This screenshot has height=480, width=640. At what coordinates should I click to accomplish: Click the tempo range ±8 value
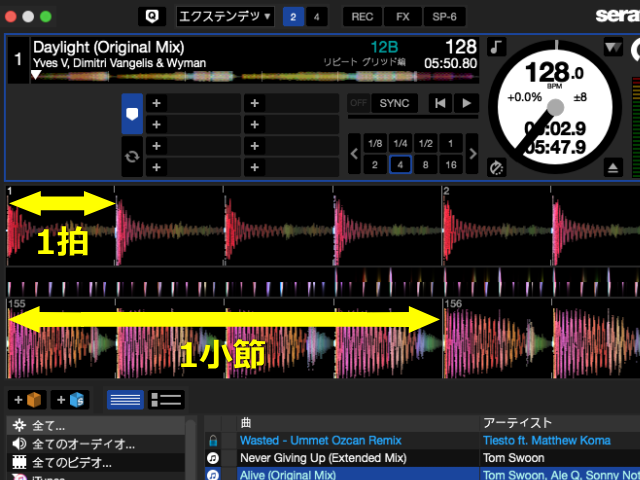pos(580,97)
